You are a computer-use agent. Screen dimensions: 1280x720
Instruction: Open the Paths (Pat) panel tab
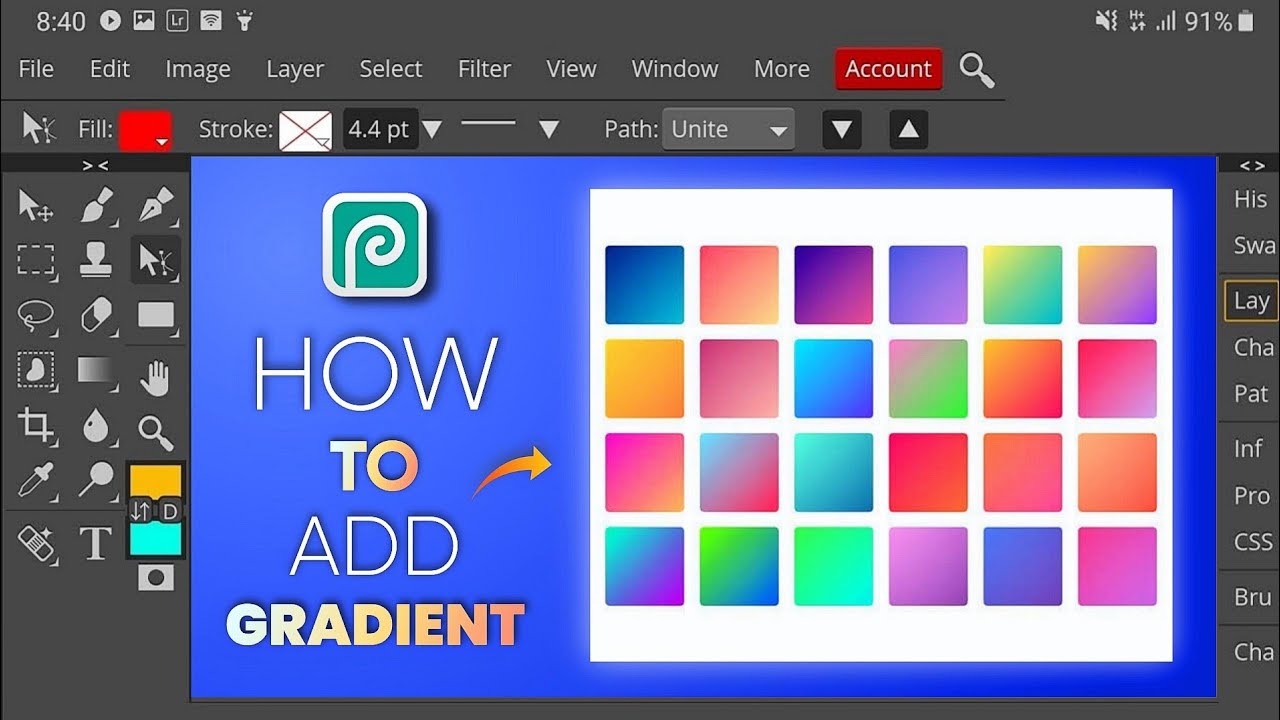click(1251, 394)
